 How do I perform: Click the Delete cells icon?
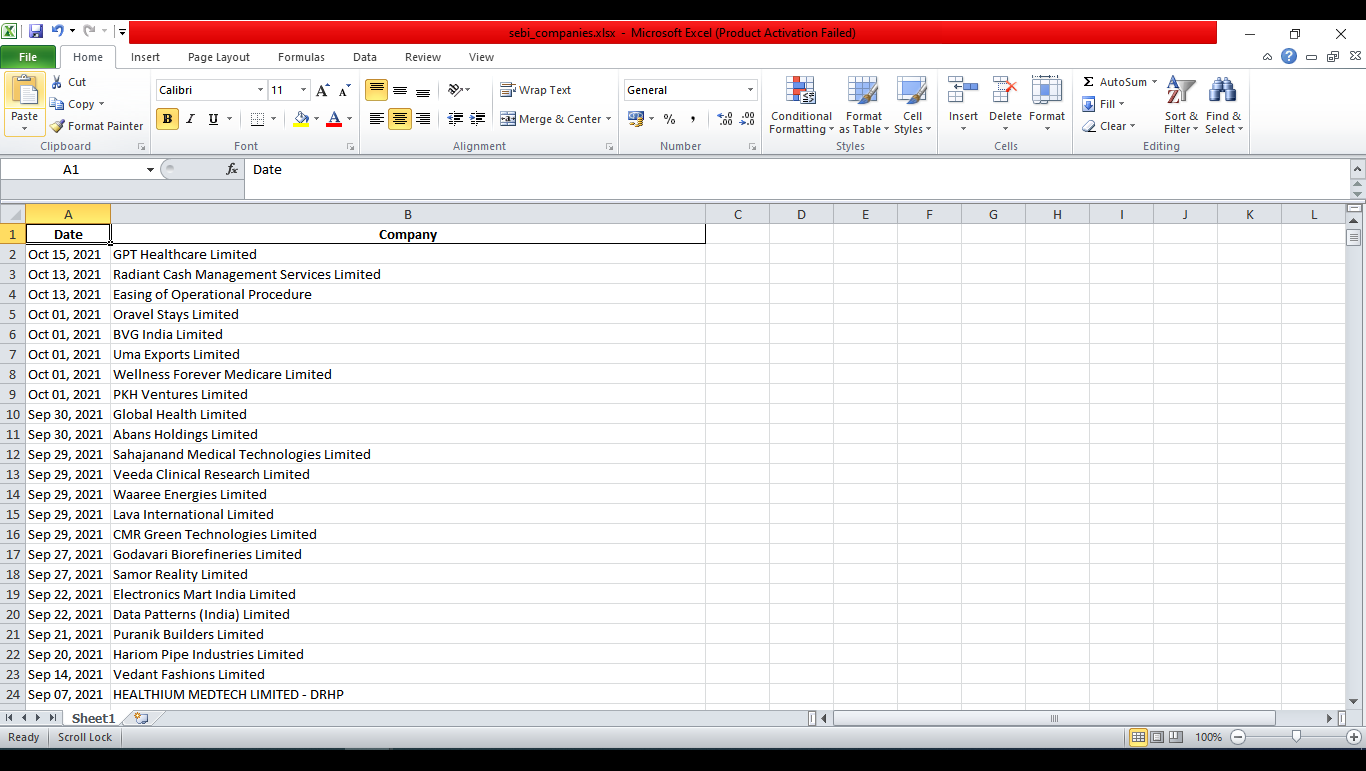tap(1005, 90)
